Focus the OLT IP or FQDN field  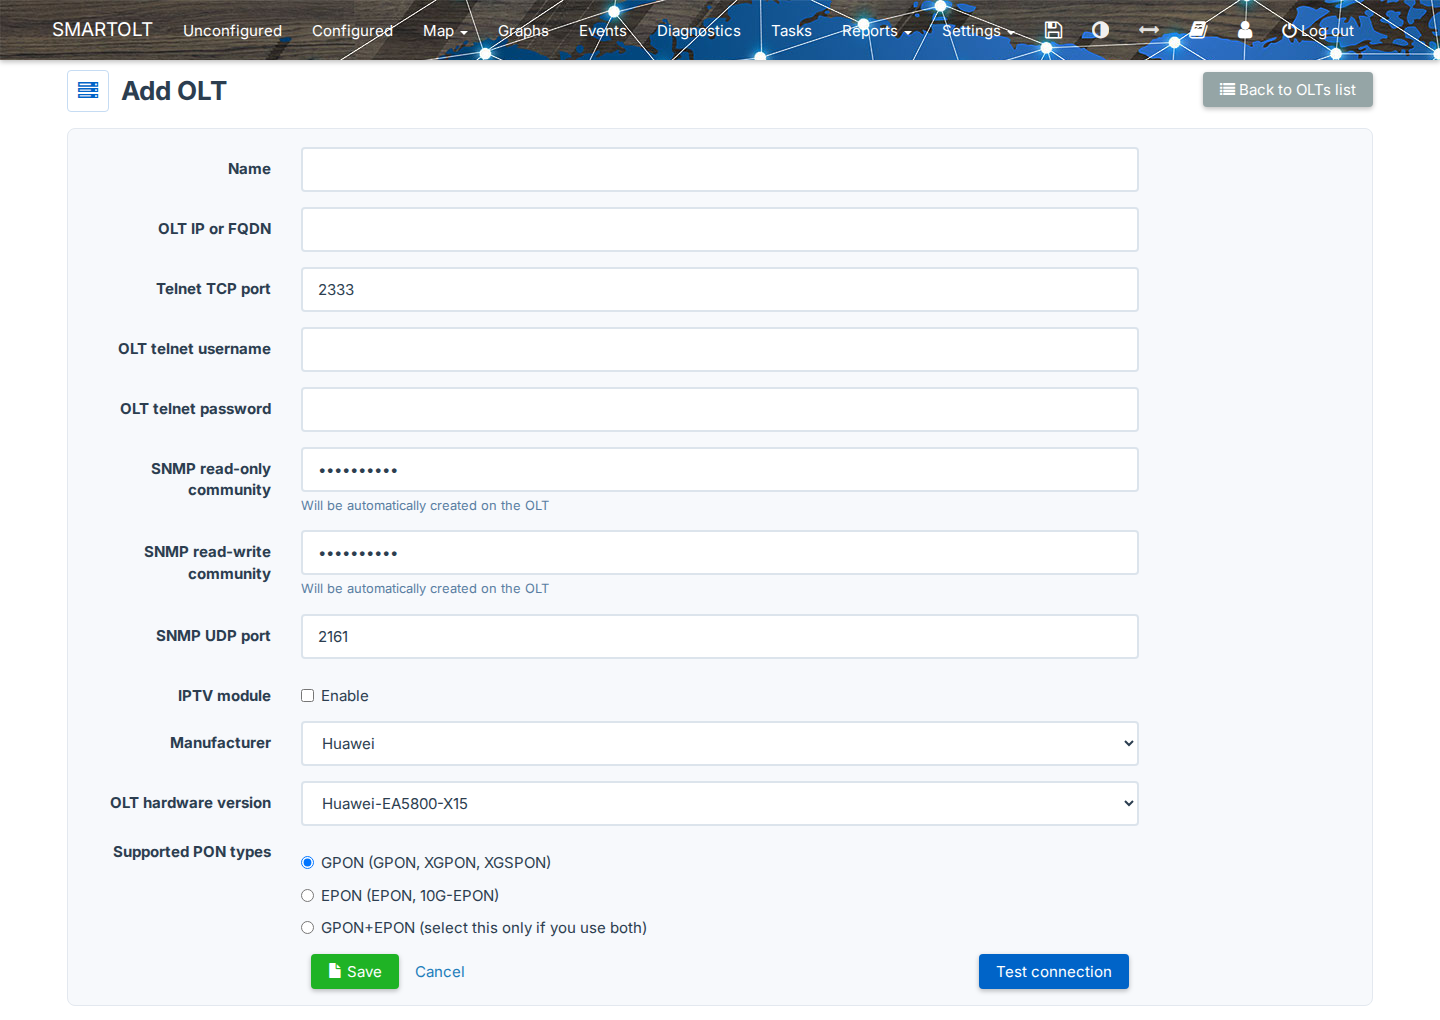[720, 230]
